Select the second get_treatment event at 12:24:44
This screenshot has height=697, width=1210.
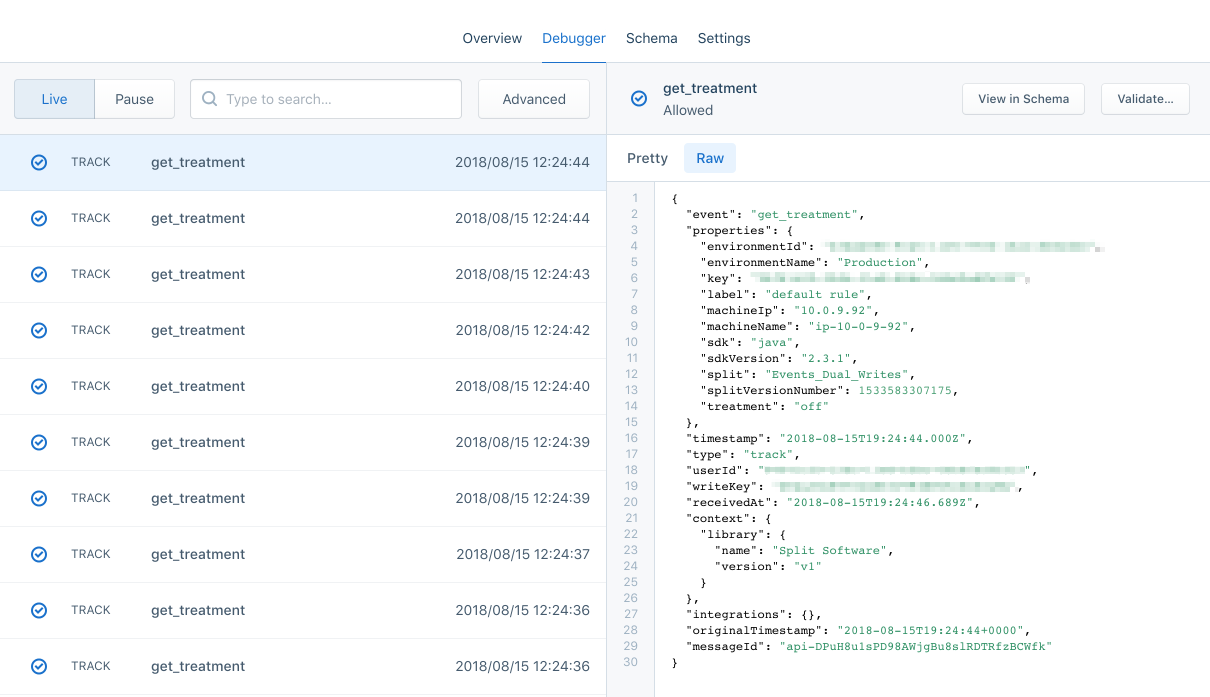tap(300, 217)
